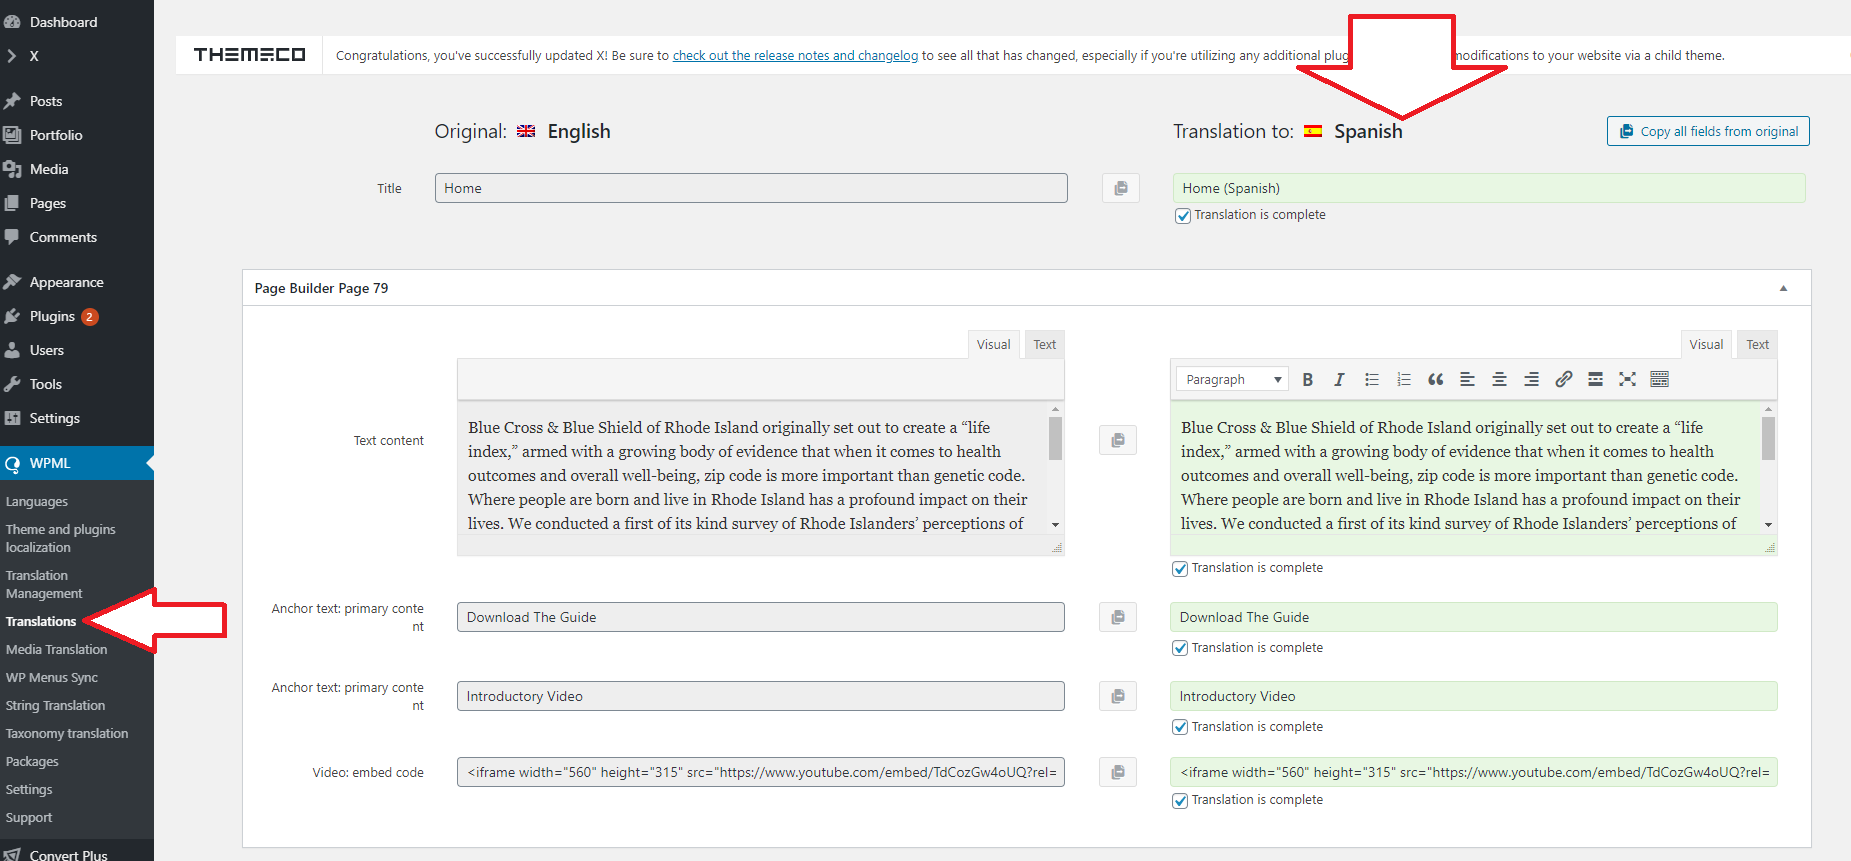This screenshot has height=861, width=1851.
Task: Switch original editor to Text tab
Action: pyautogui.click(x=1044, y=344)
